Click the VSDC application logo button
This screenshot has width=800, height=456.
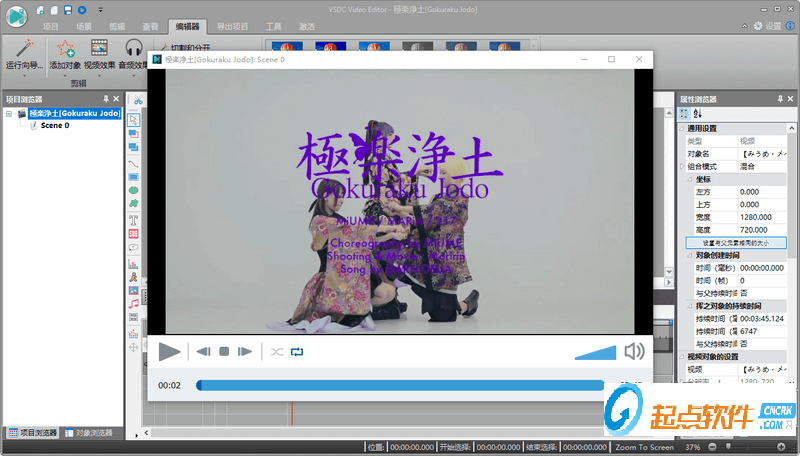point(17,16)
